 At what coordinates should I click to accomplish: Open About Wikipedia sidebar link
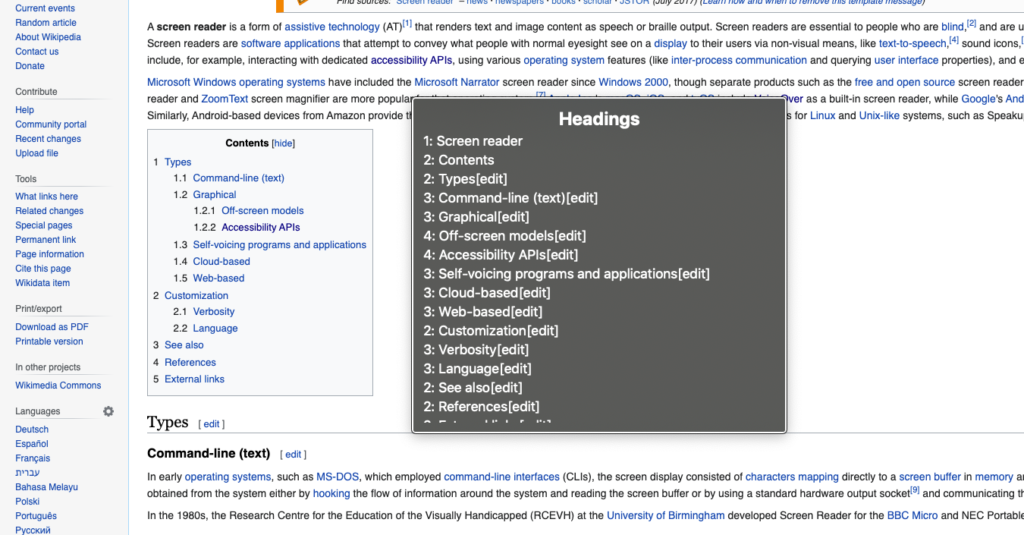pos(48,37)
